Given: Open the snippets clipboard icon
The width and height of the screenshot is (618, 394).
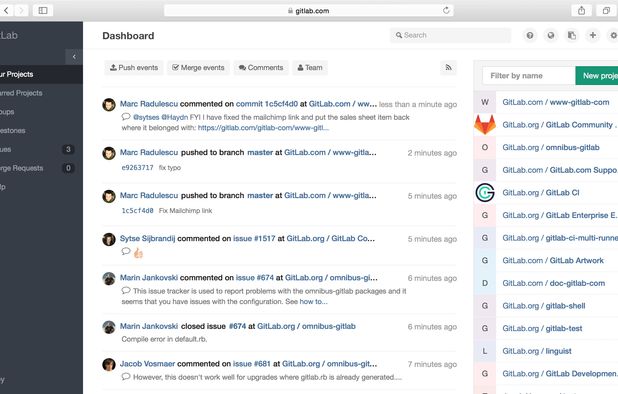Looking at the screenshot, I should pos(572,35).
